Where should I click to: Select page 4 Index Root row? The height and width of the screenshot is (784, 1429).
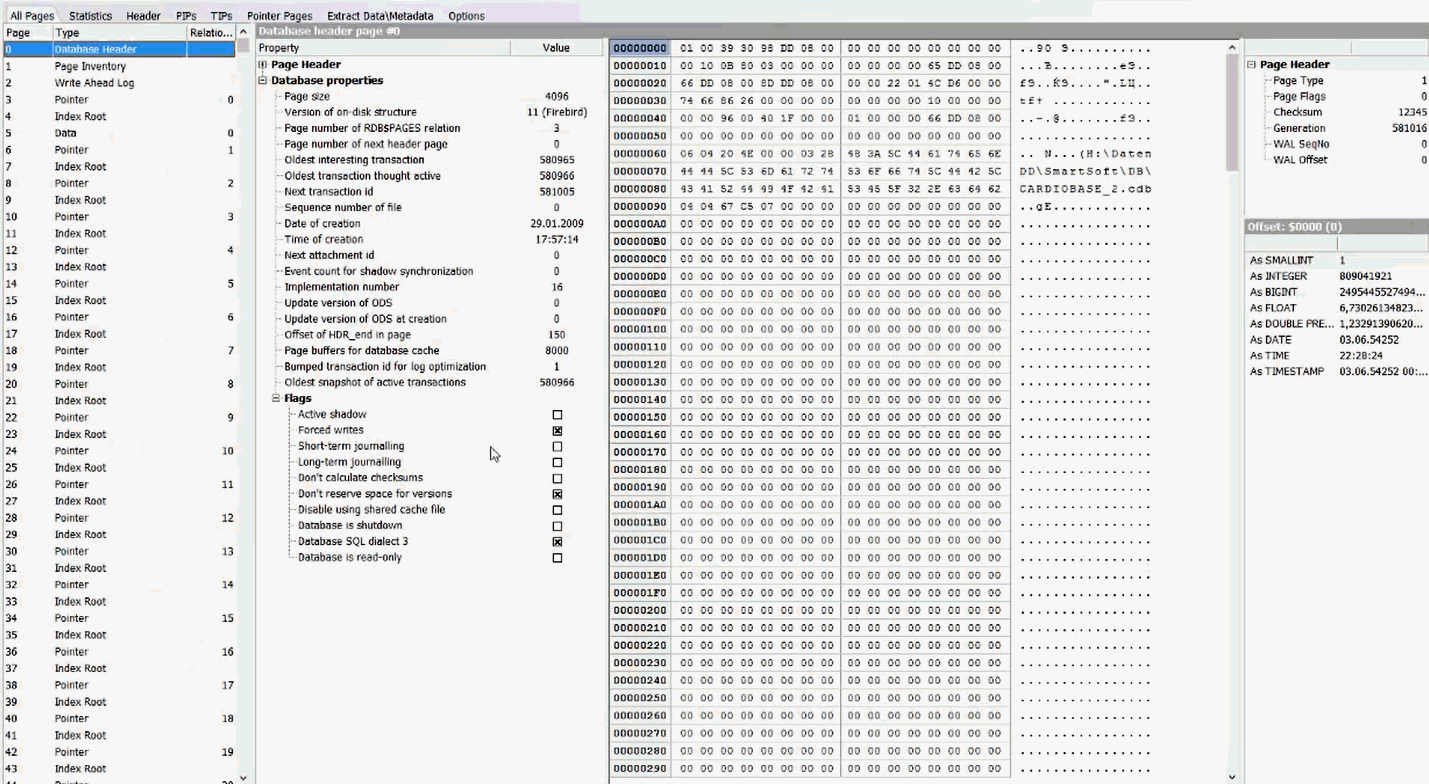(119, 116)
